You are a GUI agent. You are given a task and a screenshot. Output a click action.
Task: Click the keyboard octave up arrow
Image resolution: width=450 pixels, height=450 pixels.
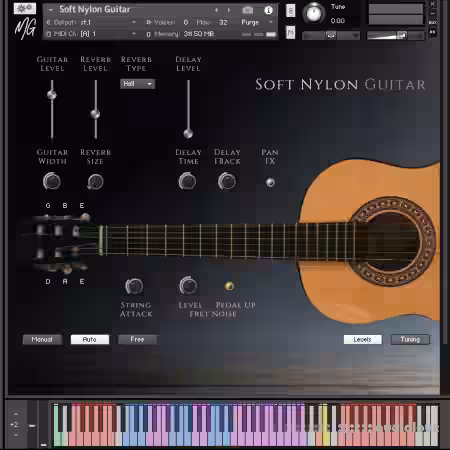(16, 414)
